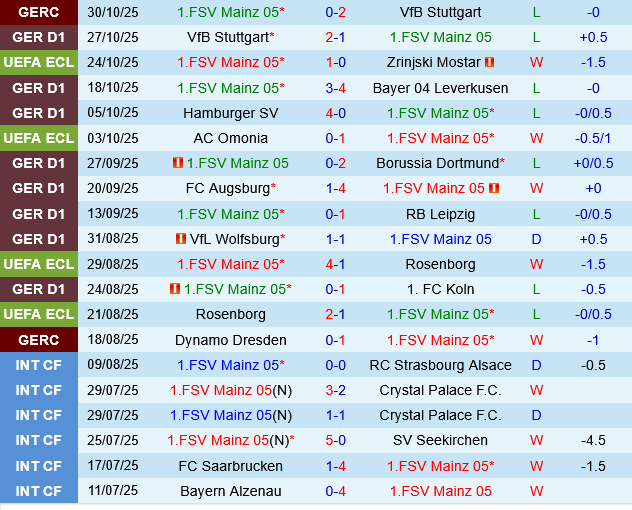Open the Dynamo Dresden team link
The width and height of the screenshot is (632, 510).
pos(230,340)
